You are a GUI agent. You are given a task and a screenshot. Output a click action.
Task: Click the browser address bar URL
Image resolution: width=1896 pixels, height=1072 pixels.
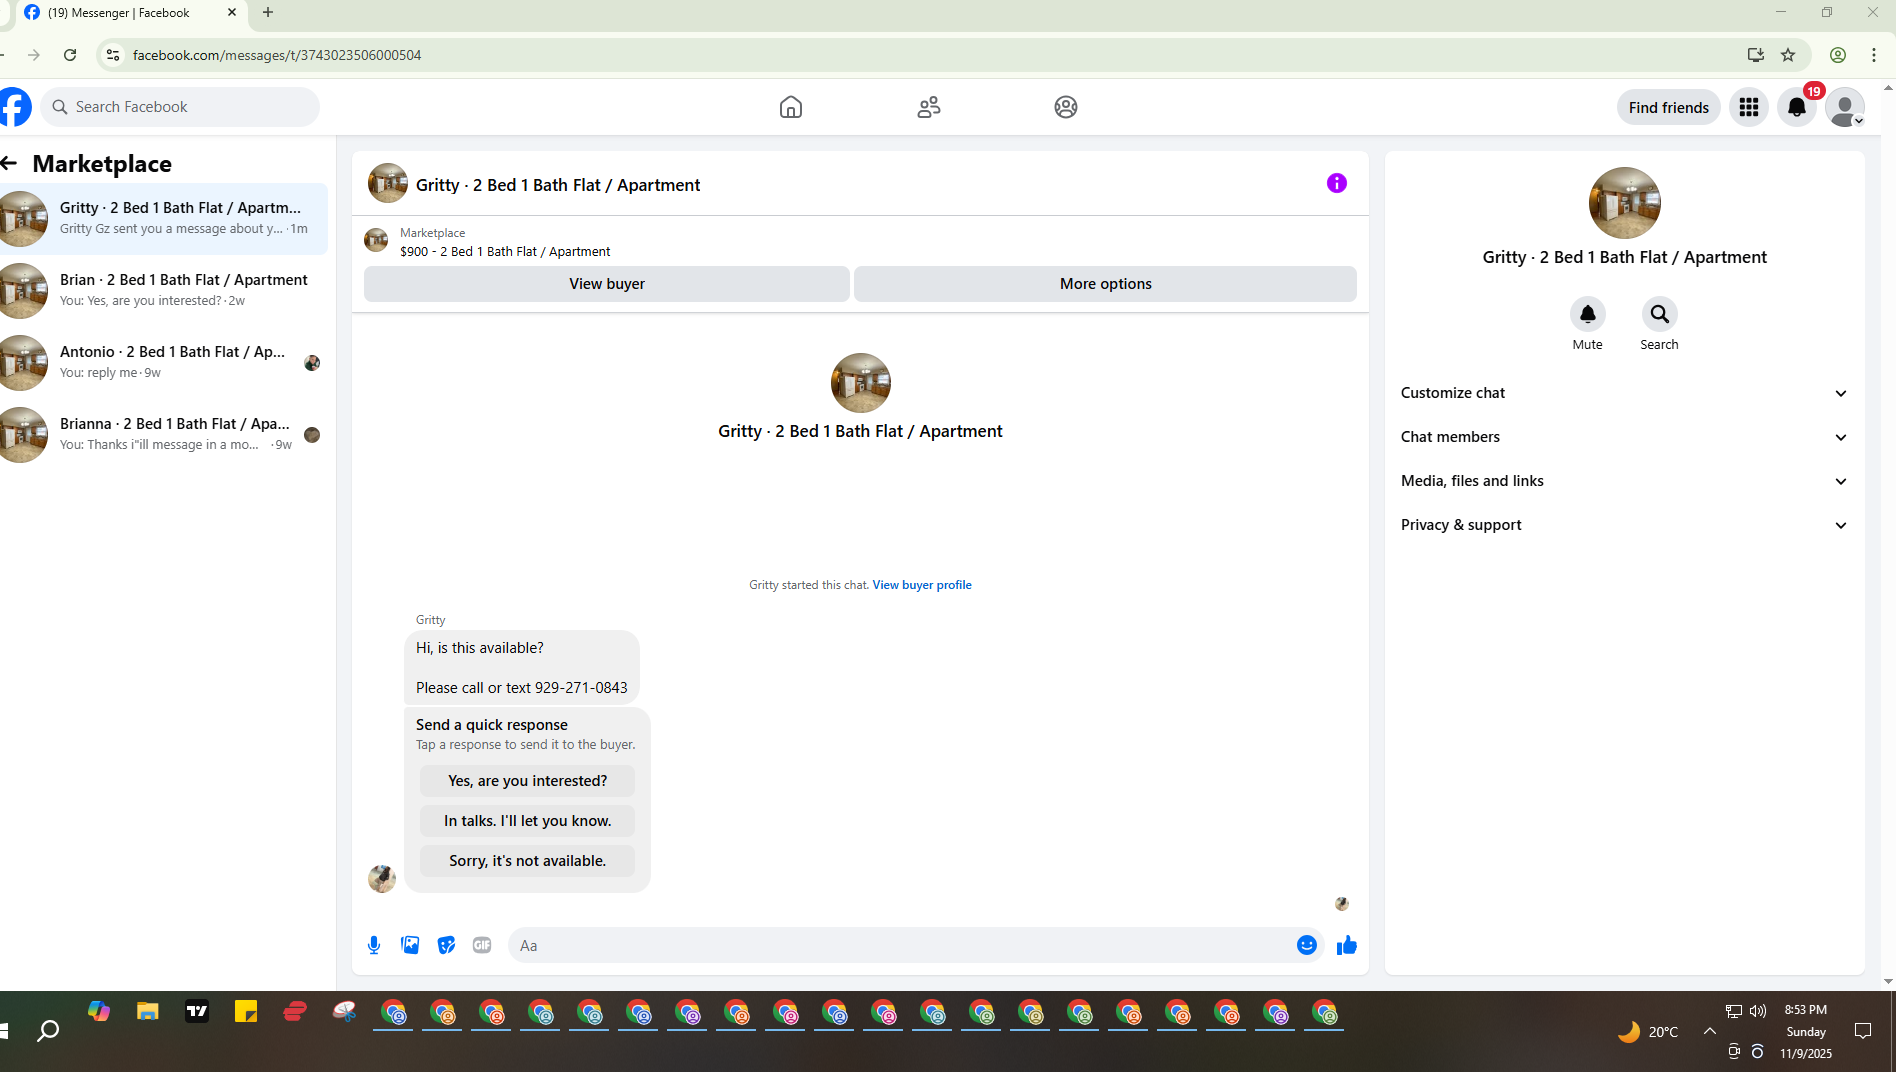[x=277, y=55]
